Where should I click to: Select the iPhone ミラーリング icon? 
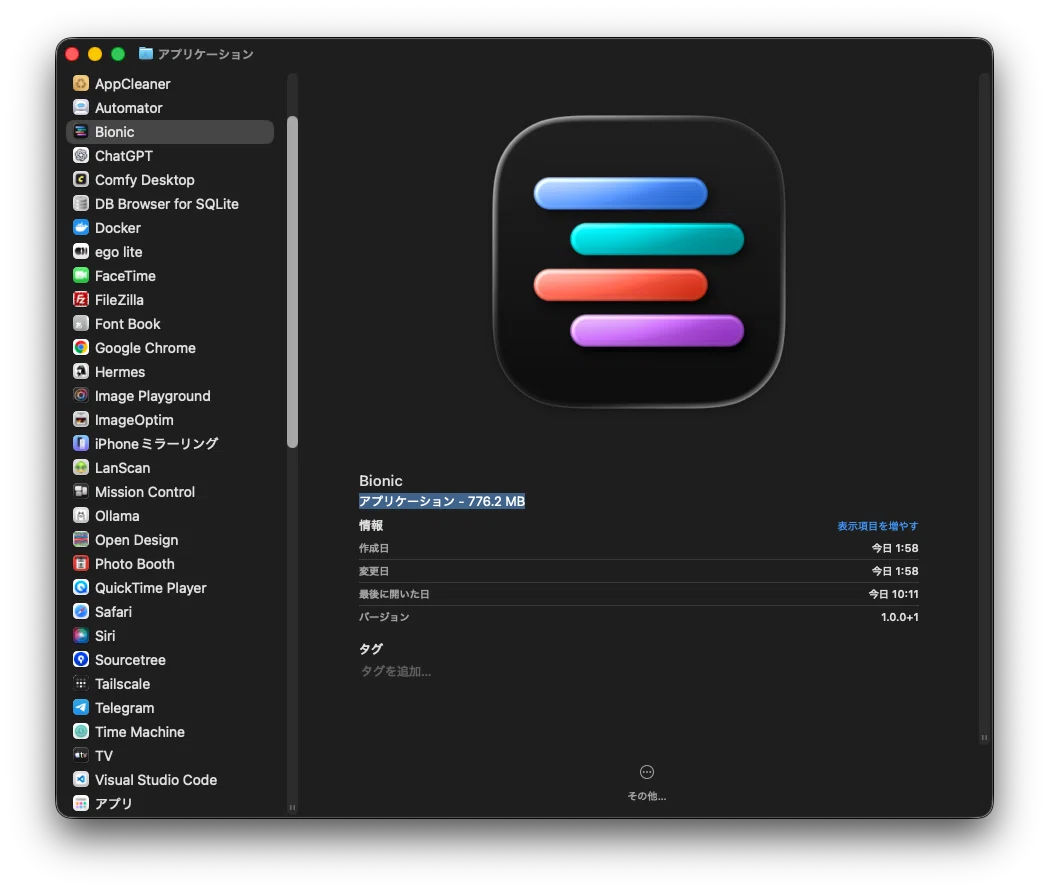click(81, 444)
